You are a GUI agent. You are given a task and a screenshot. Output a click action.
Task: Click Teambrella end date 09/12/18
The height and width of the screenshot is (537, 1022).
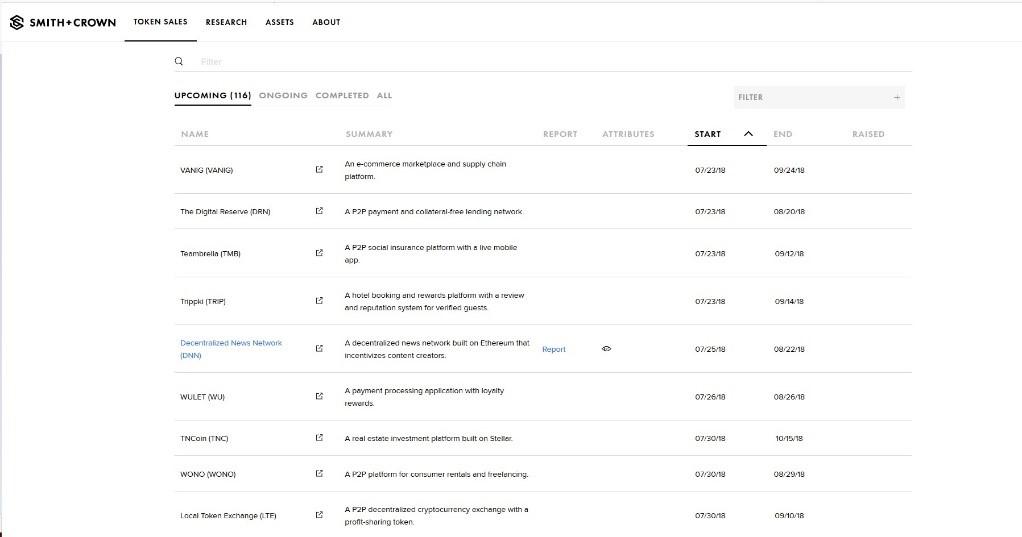point(789,254)
